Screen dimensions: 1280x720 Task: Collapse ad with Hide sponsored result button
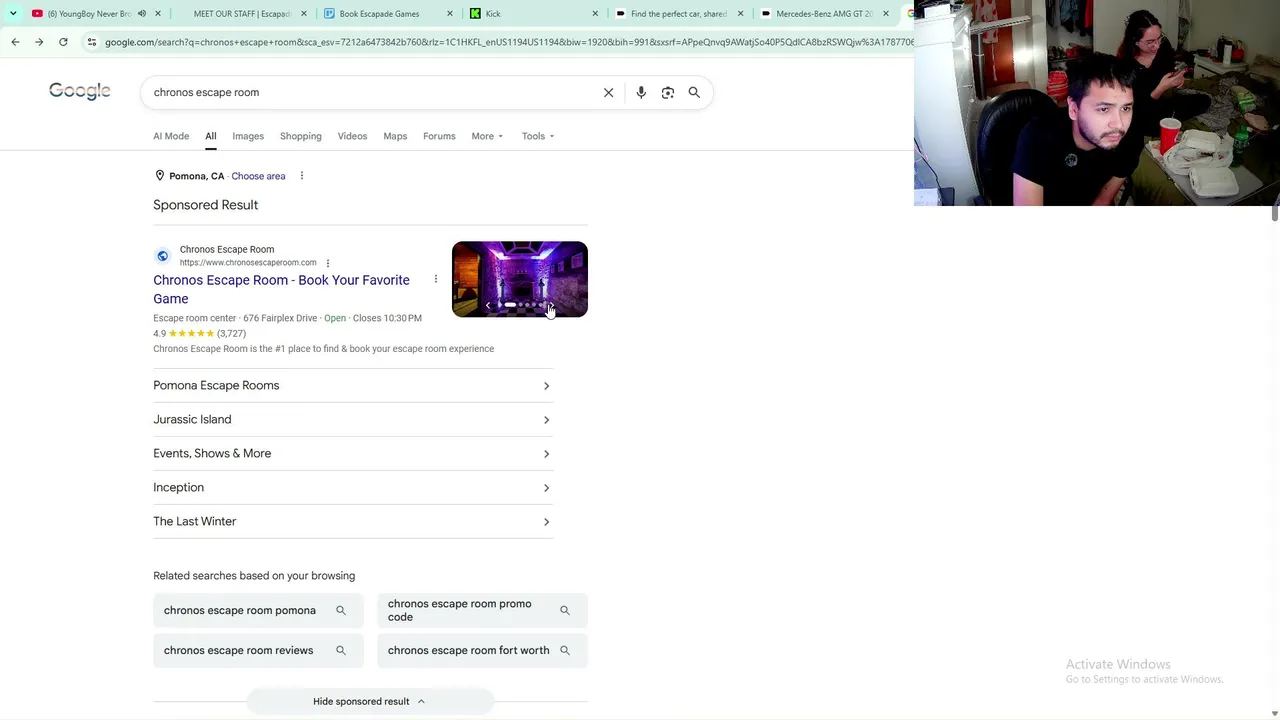pos(370,701)
